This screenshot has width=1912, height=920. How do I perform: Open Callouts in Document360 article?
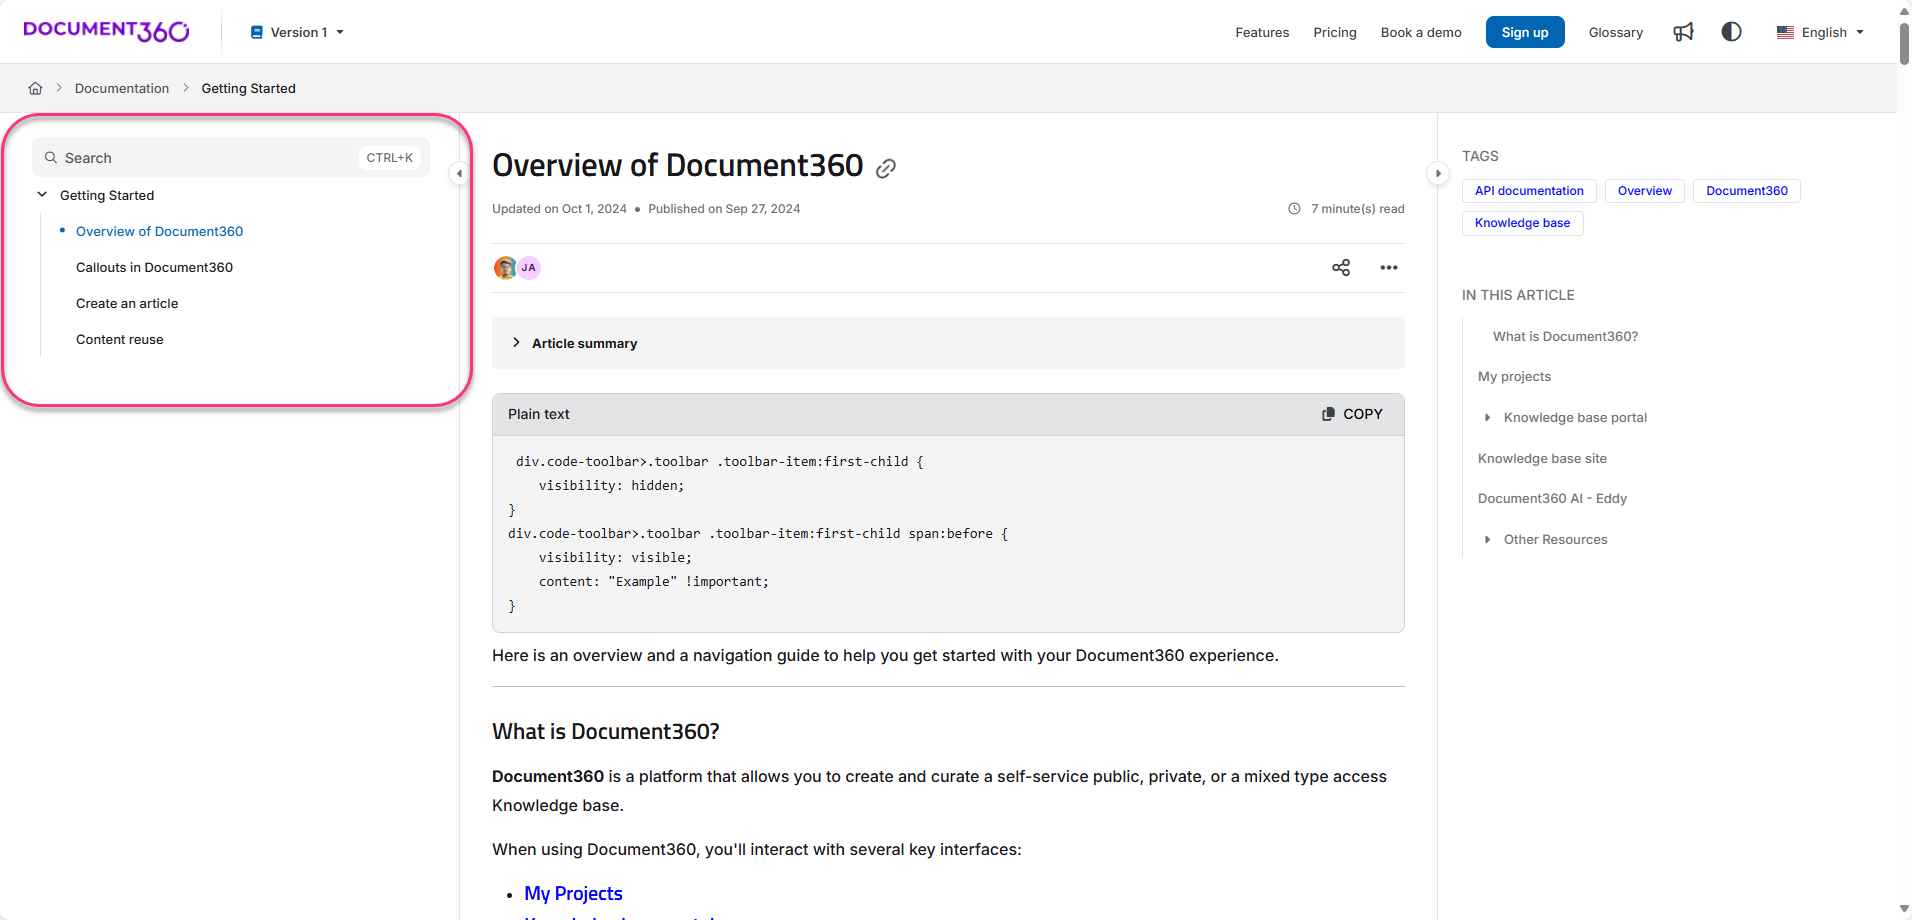pyautogui.click(x=154, y=267)
